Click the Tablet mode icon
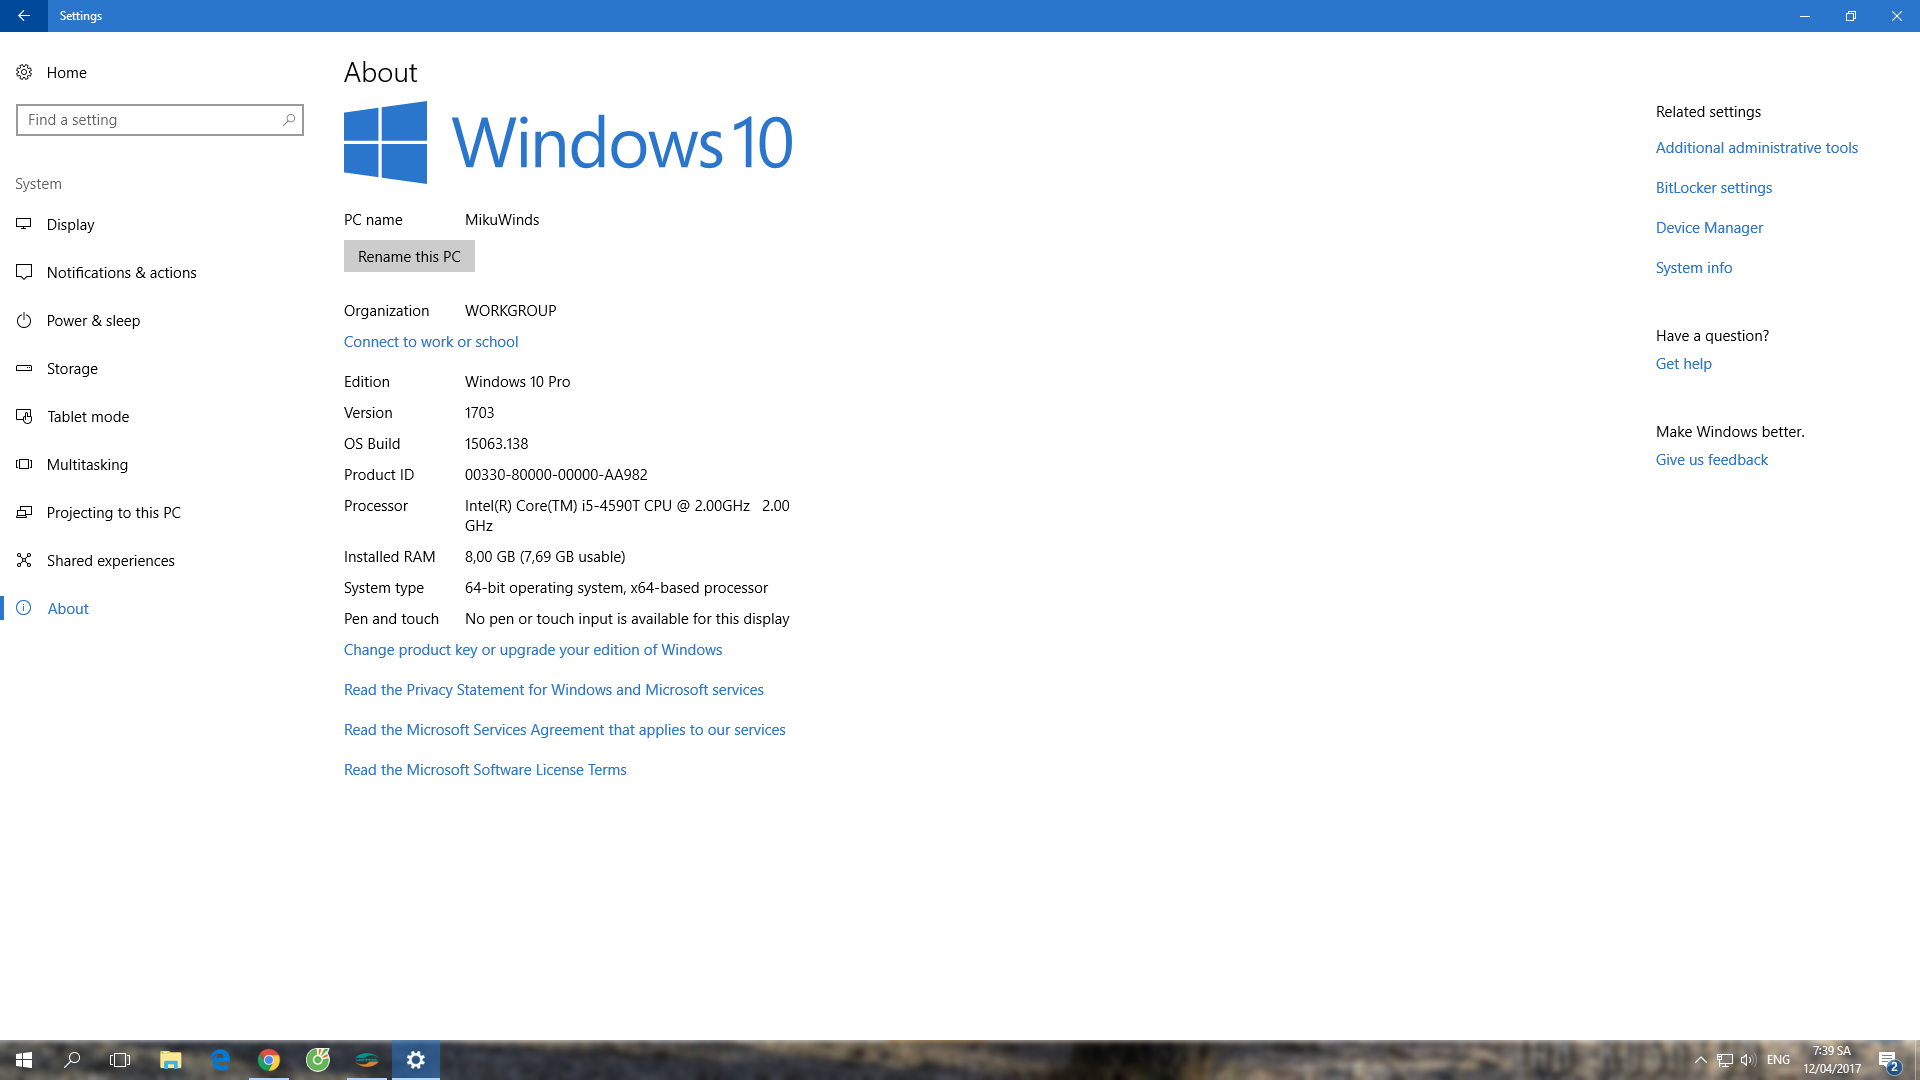 click(x=24, y=416)
